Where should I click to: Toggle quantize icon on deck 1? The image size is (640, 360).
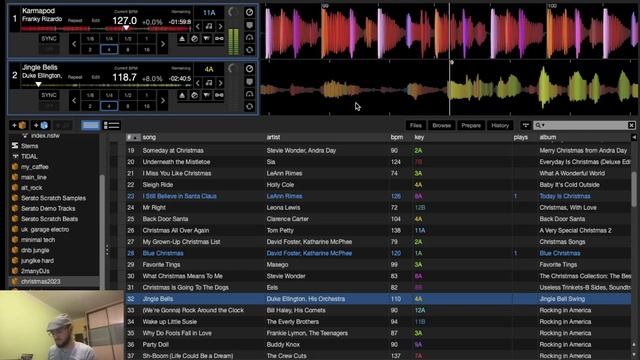207,39
